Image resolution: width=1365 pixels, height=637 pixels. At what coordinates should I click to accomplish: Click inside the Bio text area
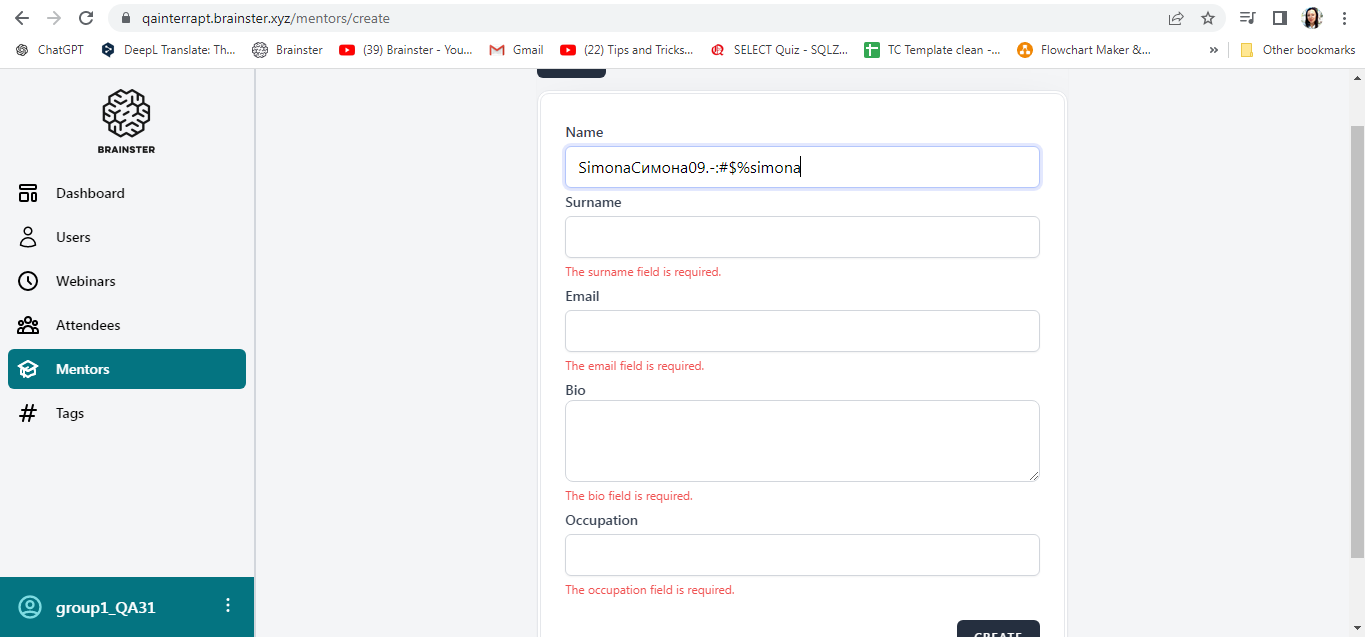click(801, 440)
